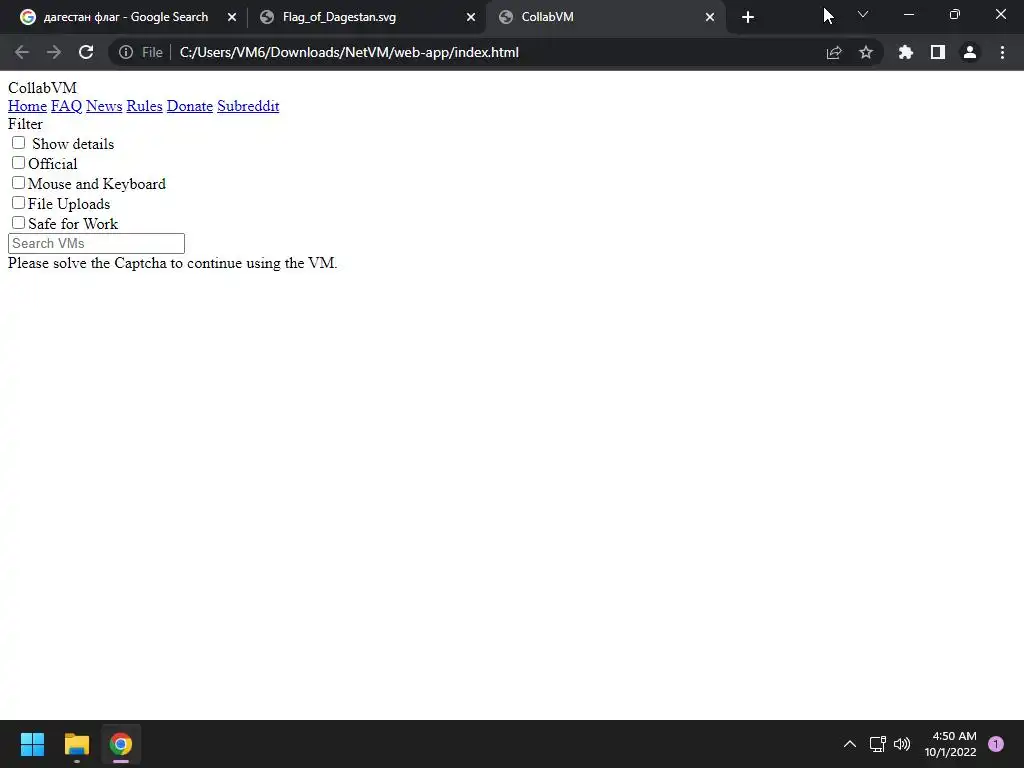Open the clock showing 4:50 AM

pos(950,744)
